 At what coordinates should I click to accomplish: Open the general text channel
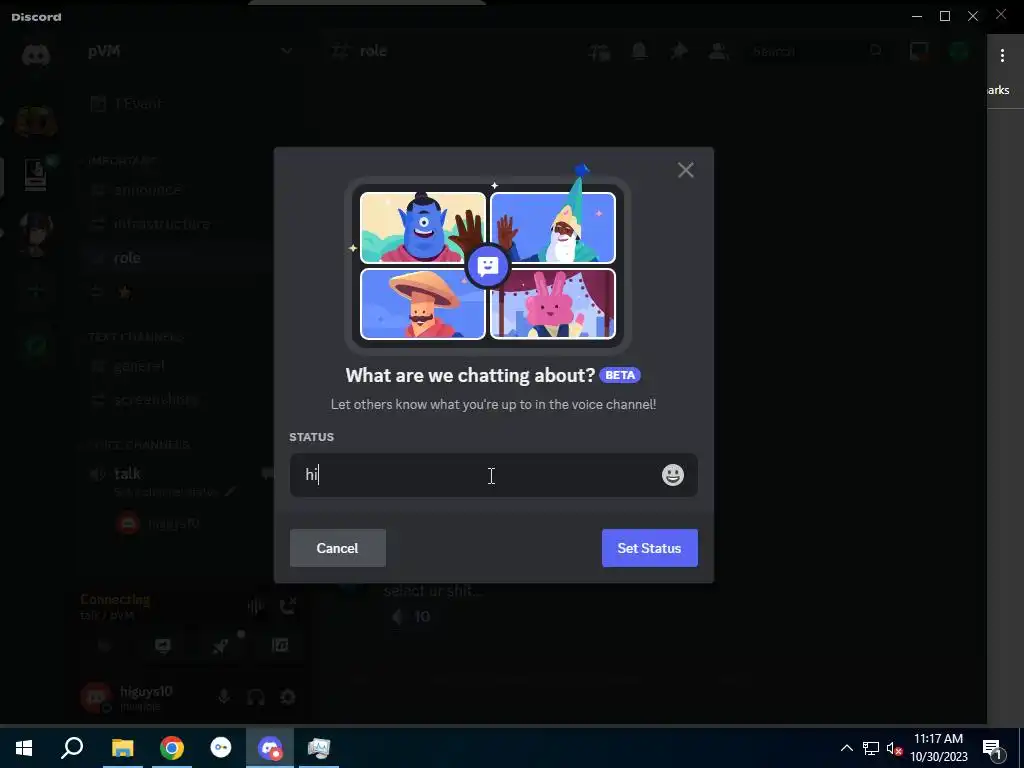(139, 366)
